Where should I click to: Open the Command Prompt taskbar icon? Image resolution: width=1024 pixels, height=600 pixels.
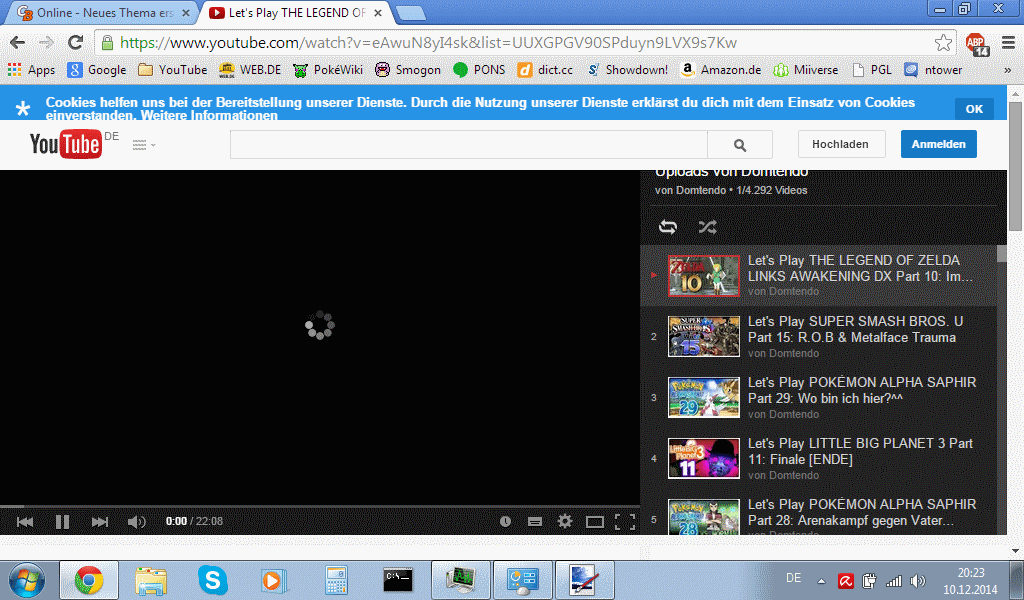coord(398,579)
